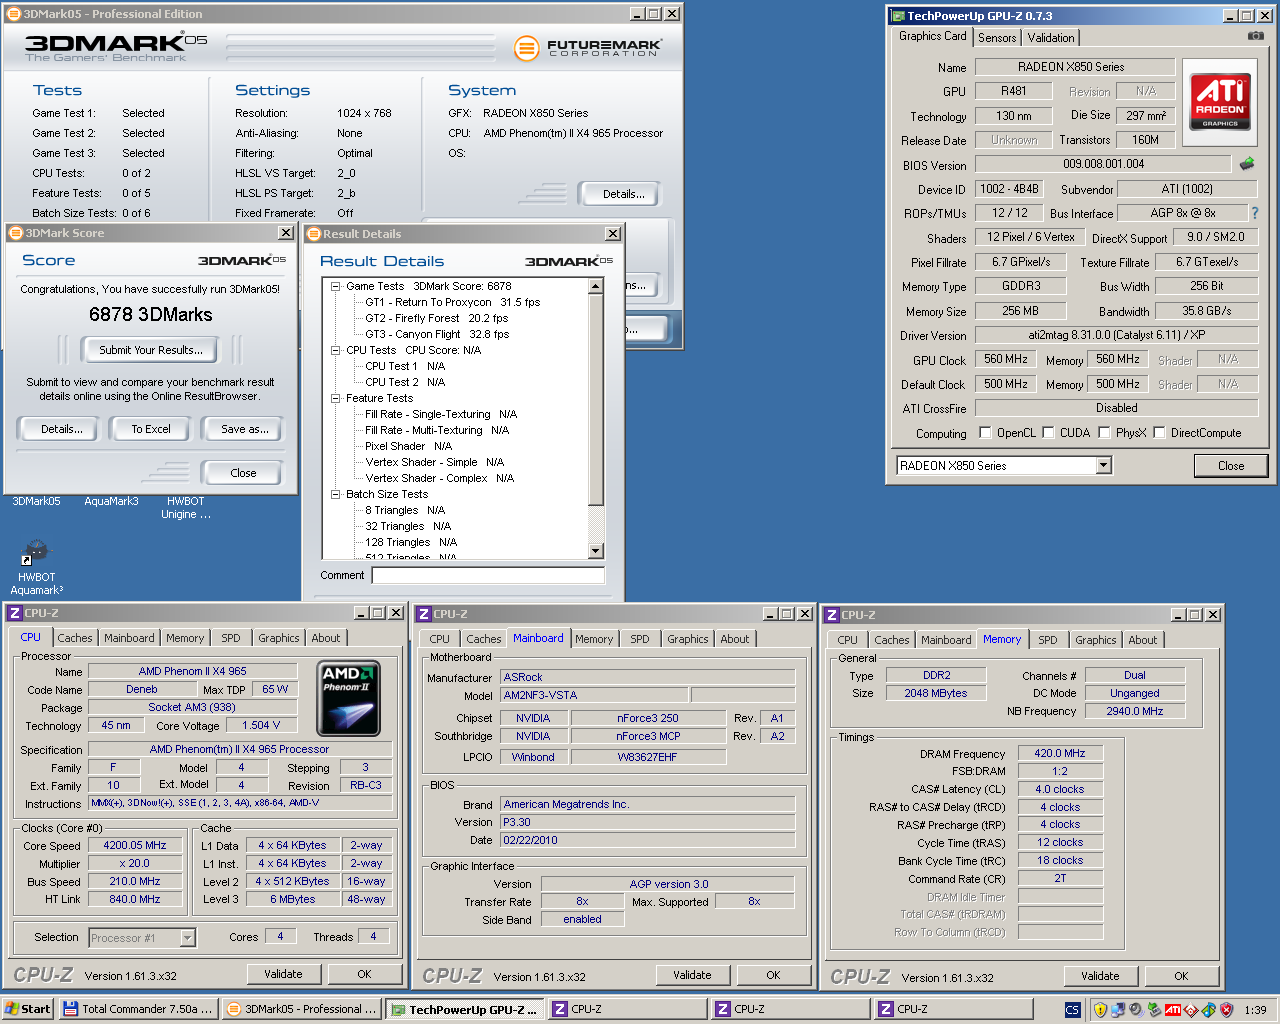Toggle the DirectCompute checkbox

[1159, 432]
